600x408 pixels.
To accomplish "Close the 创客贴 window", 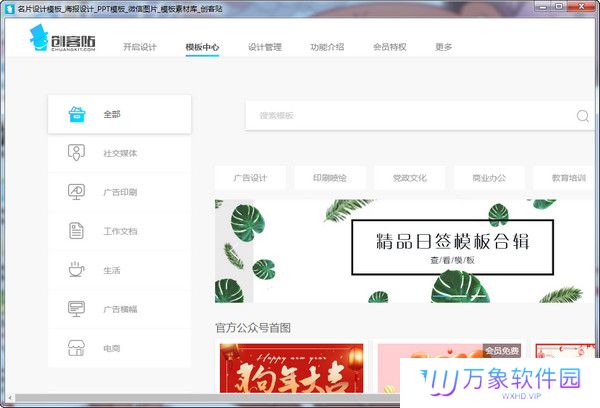I will 582,7.
